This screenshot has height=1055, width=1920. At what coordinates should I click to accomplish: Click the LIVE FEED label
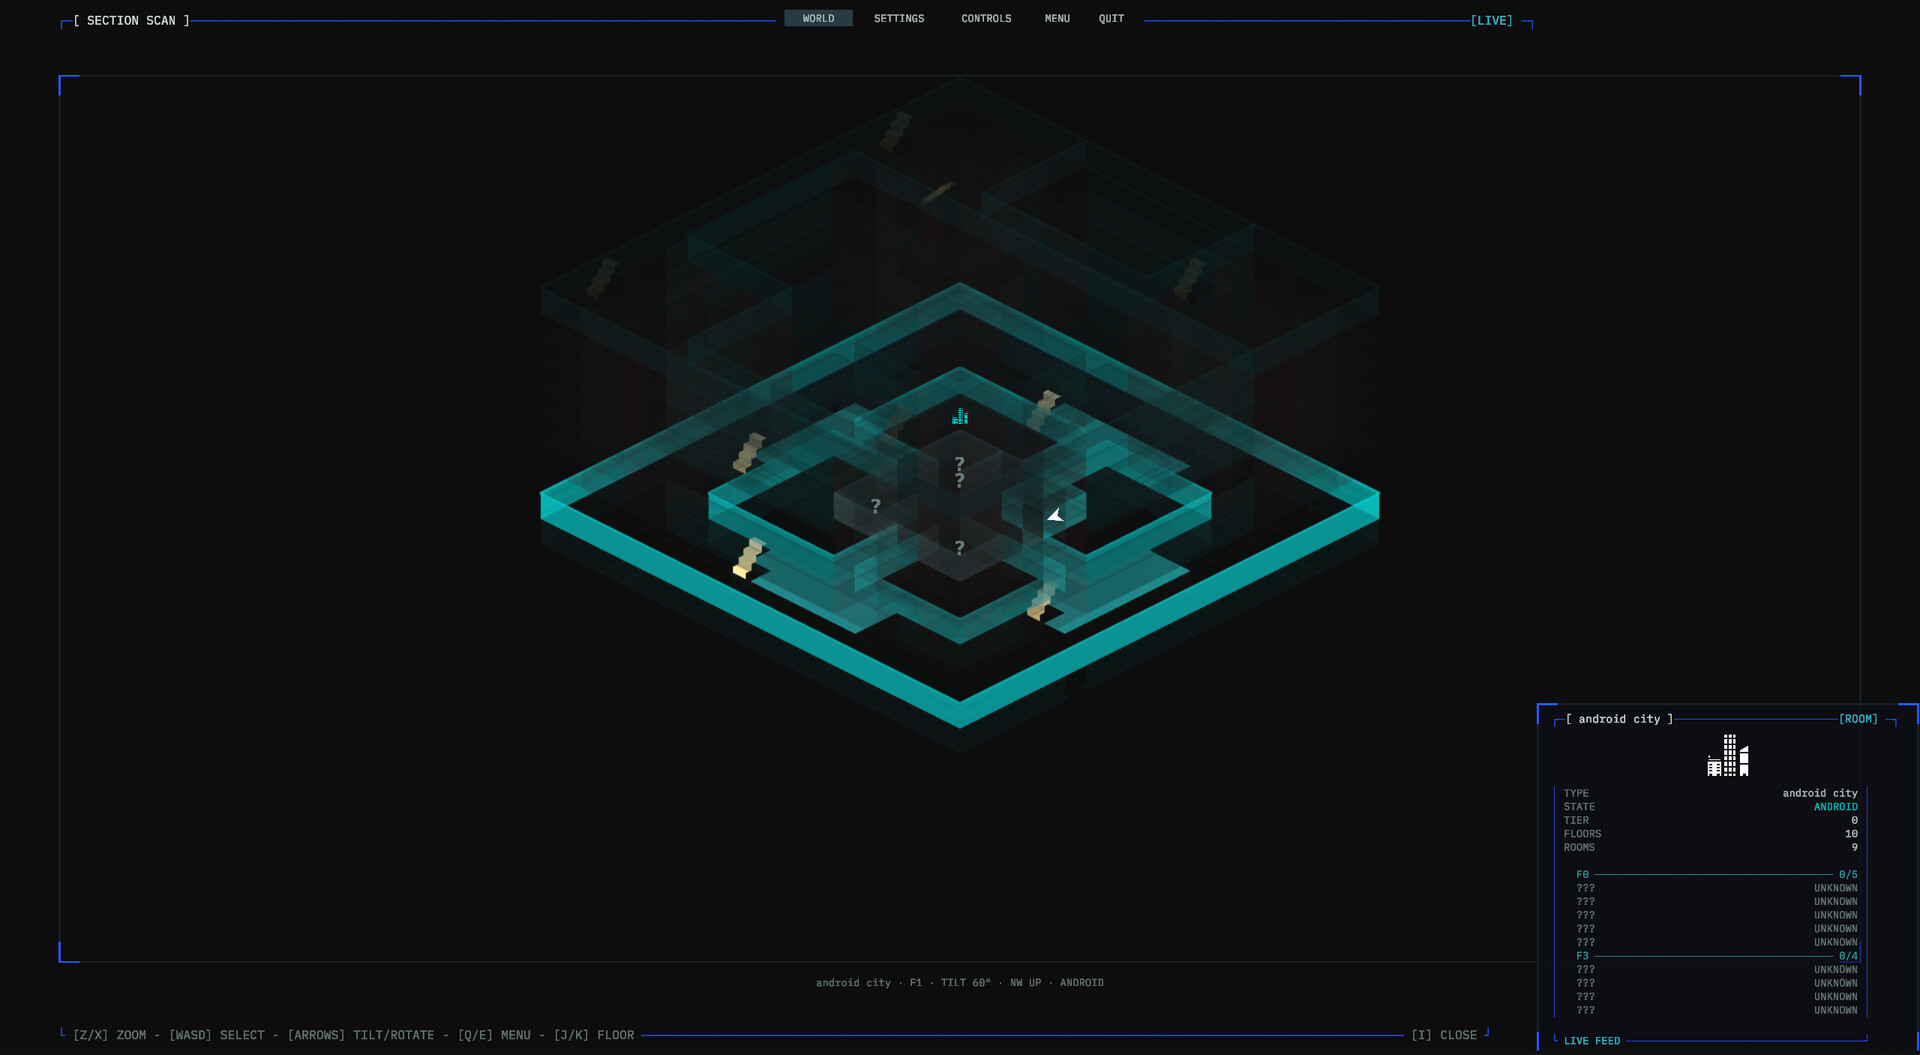[1592, 1041]
